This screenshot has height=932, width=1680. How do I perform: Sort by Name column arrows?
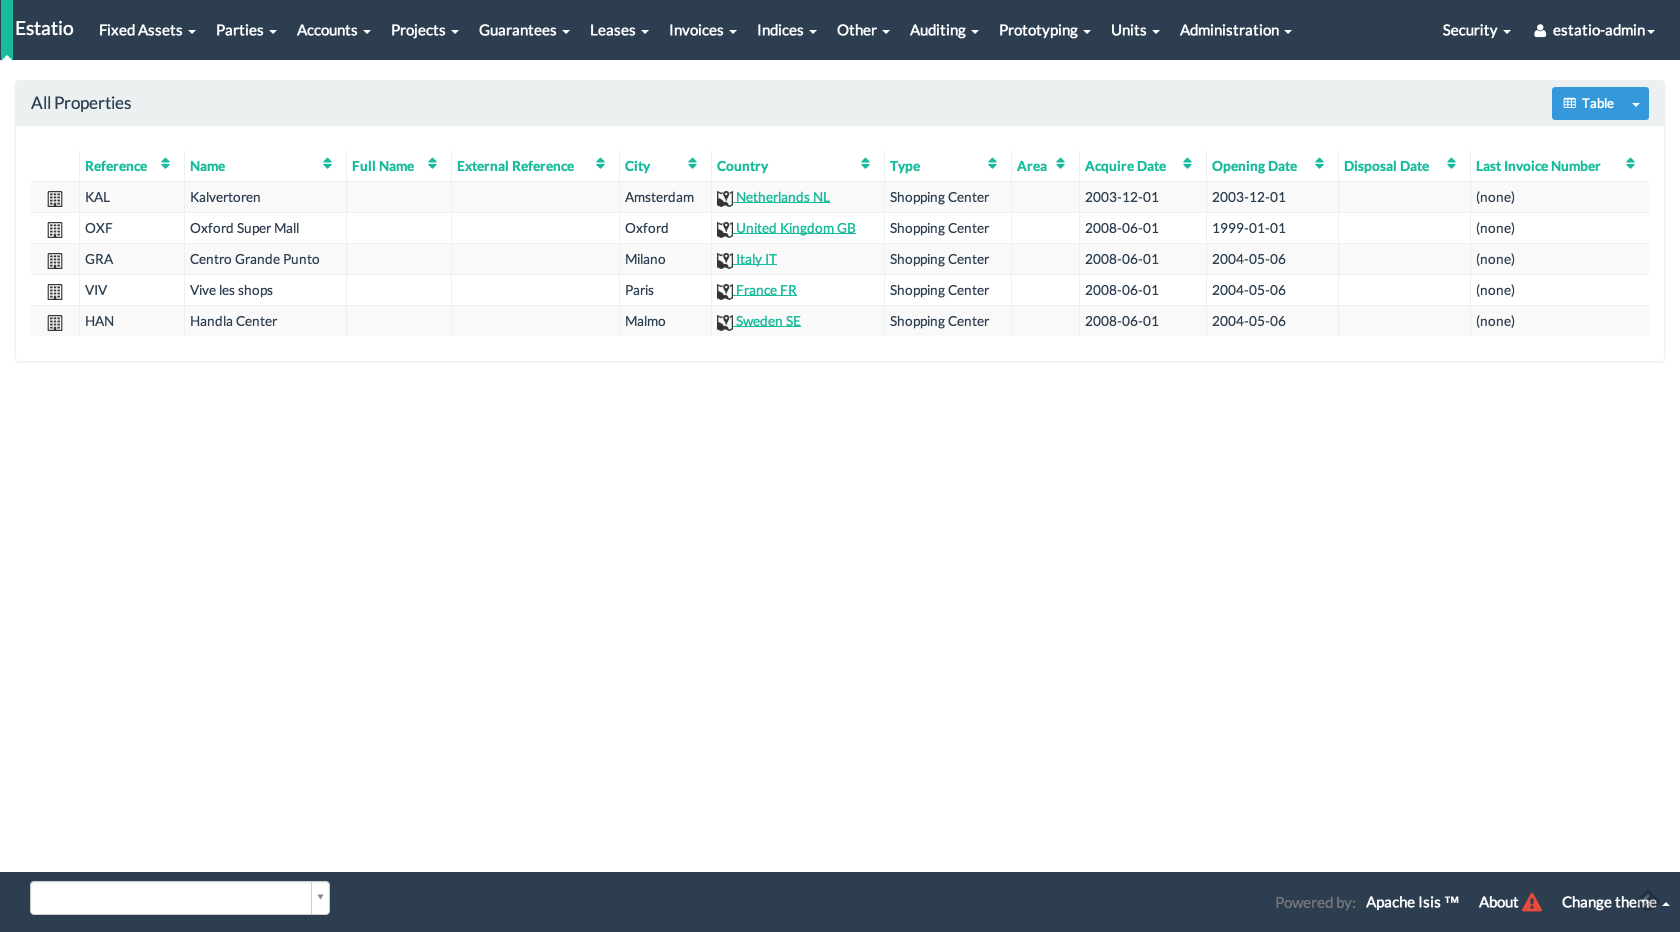point(327,164)
